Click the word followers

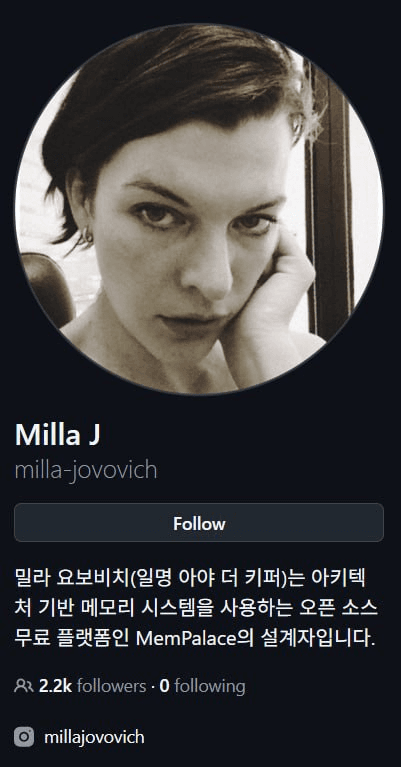click(111, 686)
